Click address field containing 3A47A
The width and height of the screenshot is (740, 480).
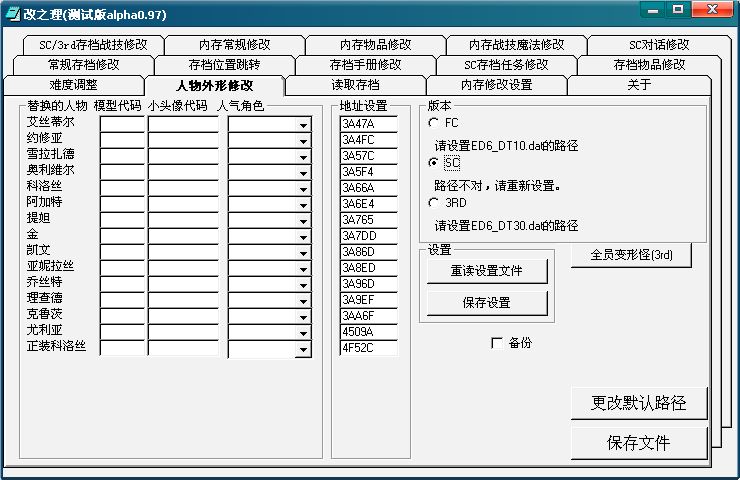coord(369,124)
